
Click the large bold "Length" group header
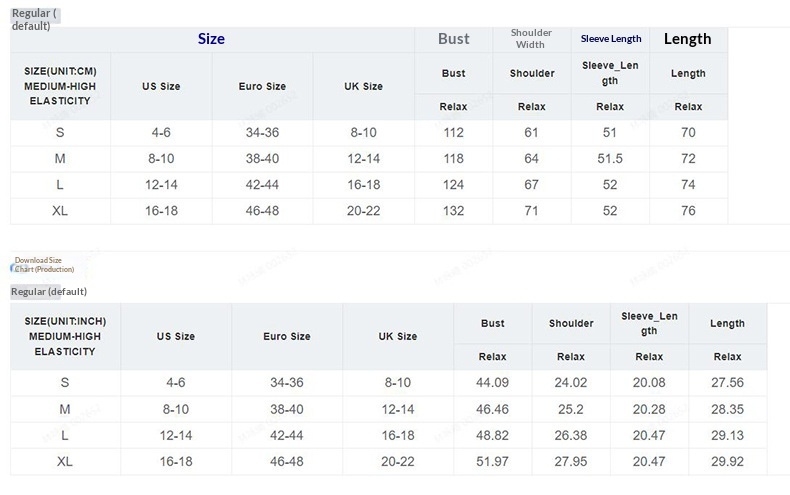tap(687, 39)
